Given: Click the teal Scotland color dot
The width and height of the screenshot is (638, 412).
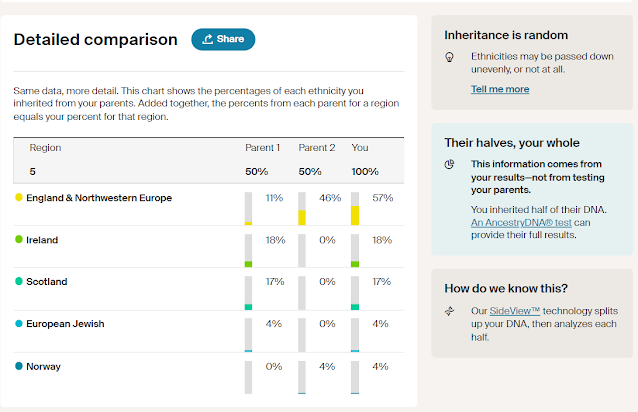Looking at the screenshot, I should pyautogui.click(x=19, y=282).
